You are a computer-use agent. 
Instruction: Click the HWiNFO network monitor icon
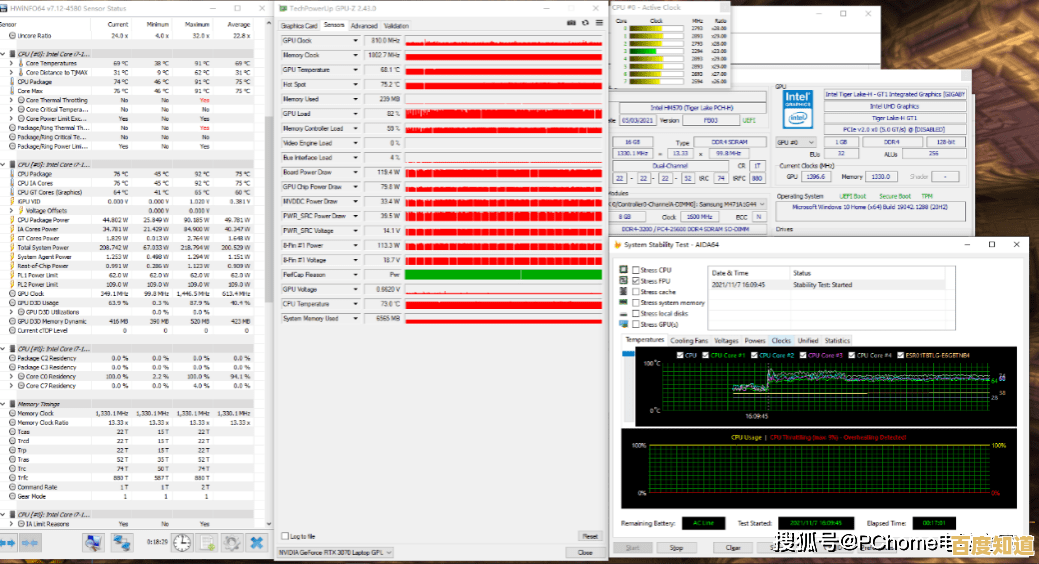pos(122,542)
